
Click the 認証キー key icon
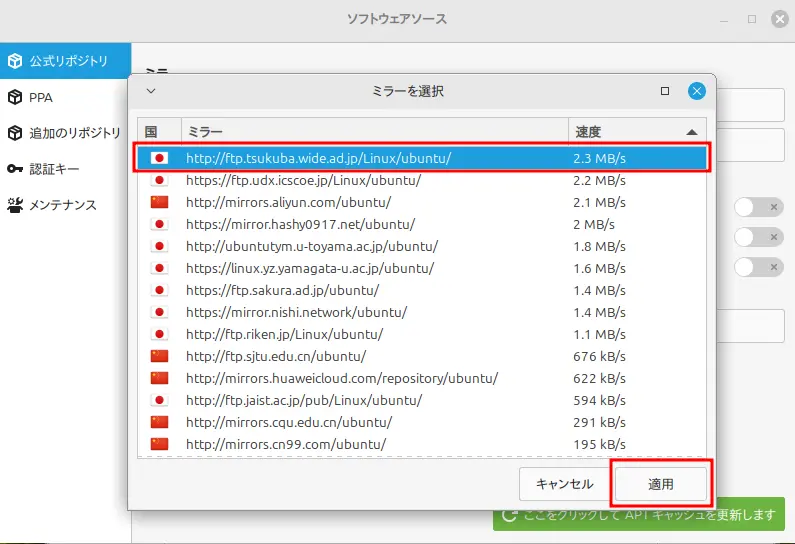(15, 169)
